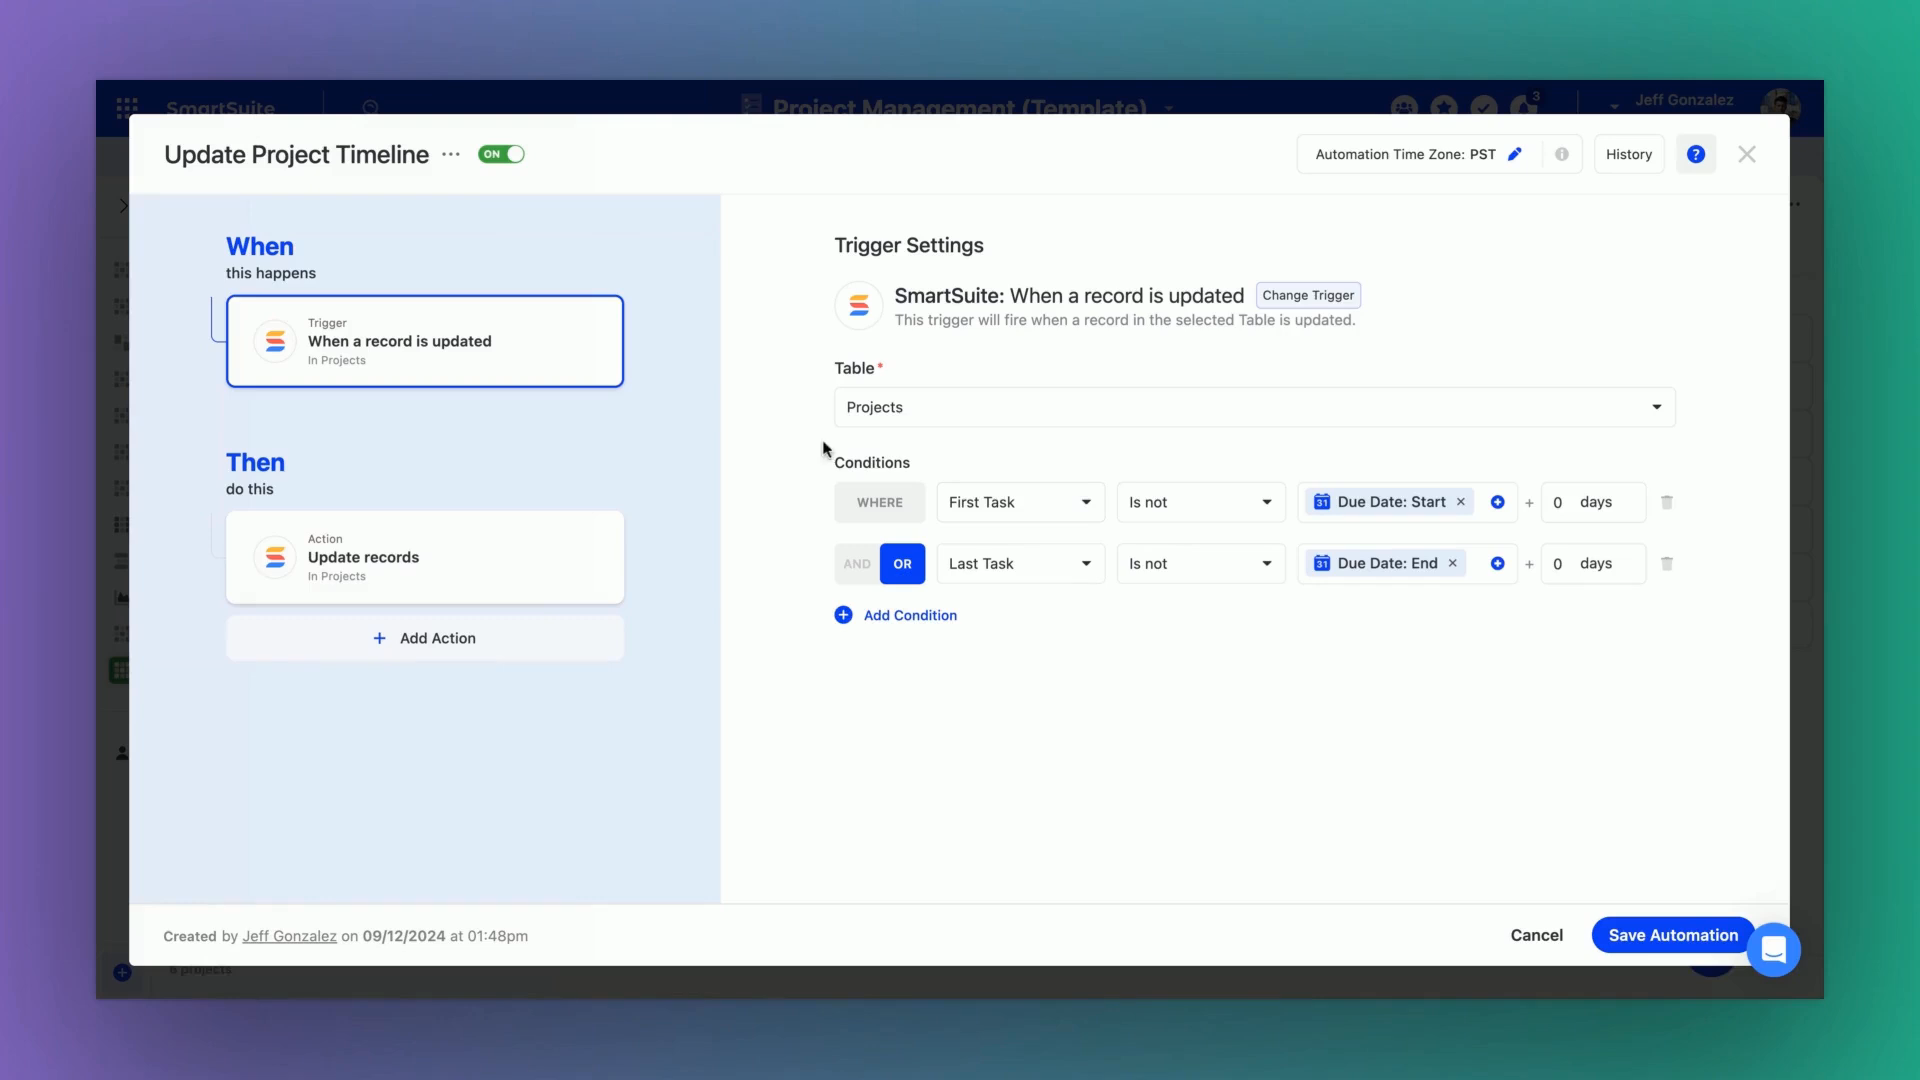Click the Change Trigger button

(1308, 295)
